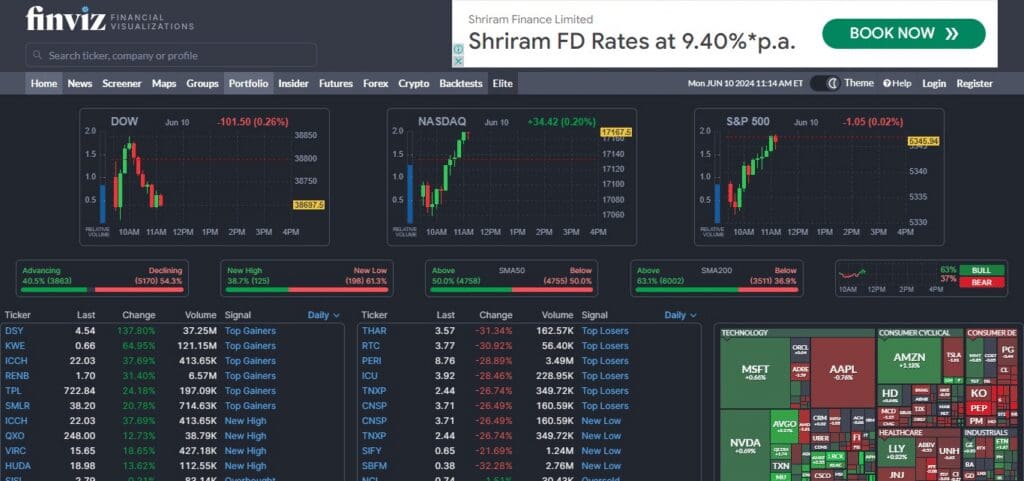The width and height of the screenshot is (1024, 481).
Task: Click the SMA50 above/below bar
Action: coord(511,278)
